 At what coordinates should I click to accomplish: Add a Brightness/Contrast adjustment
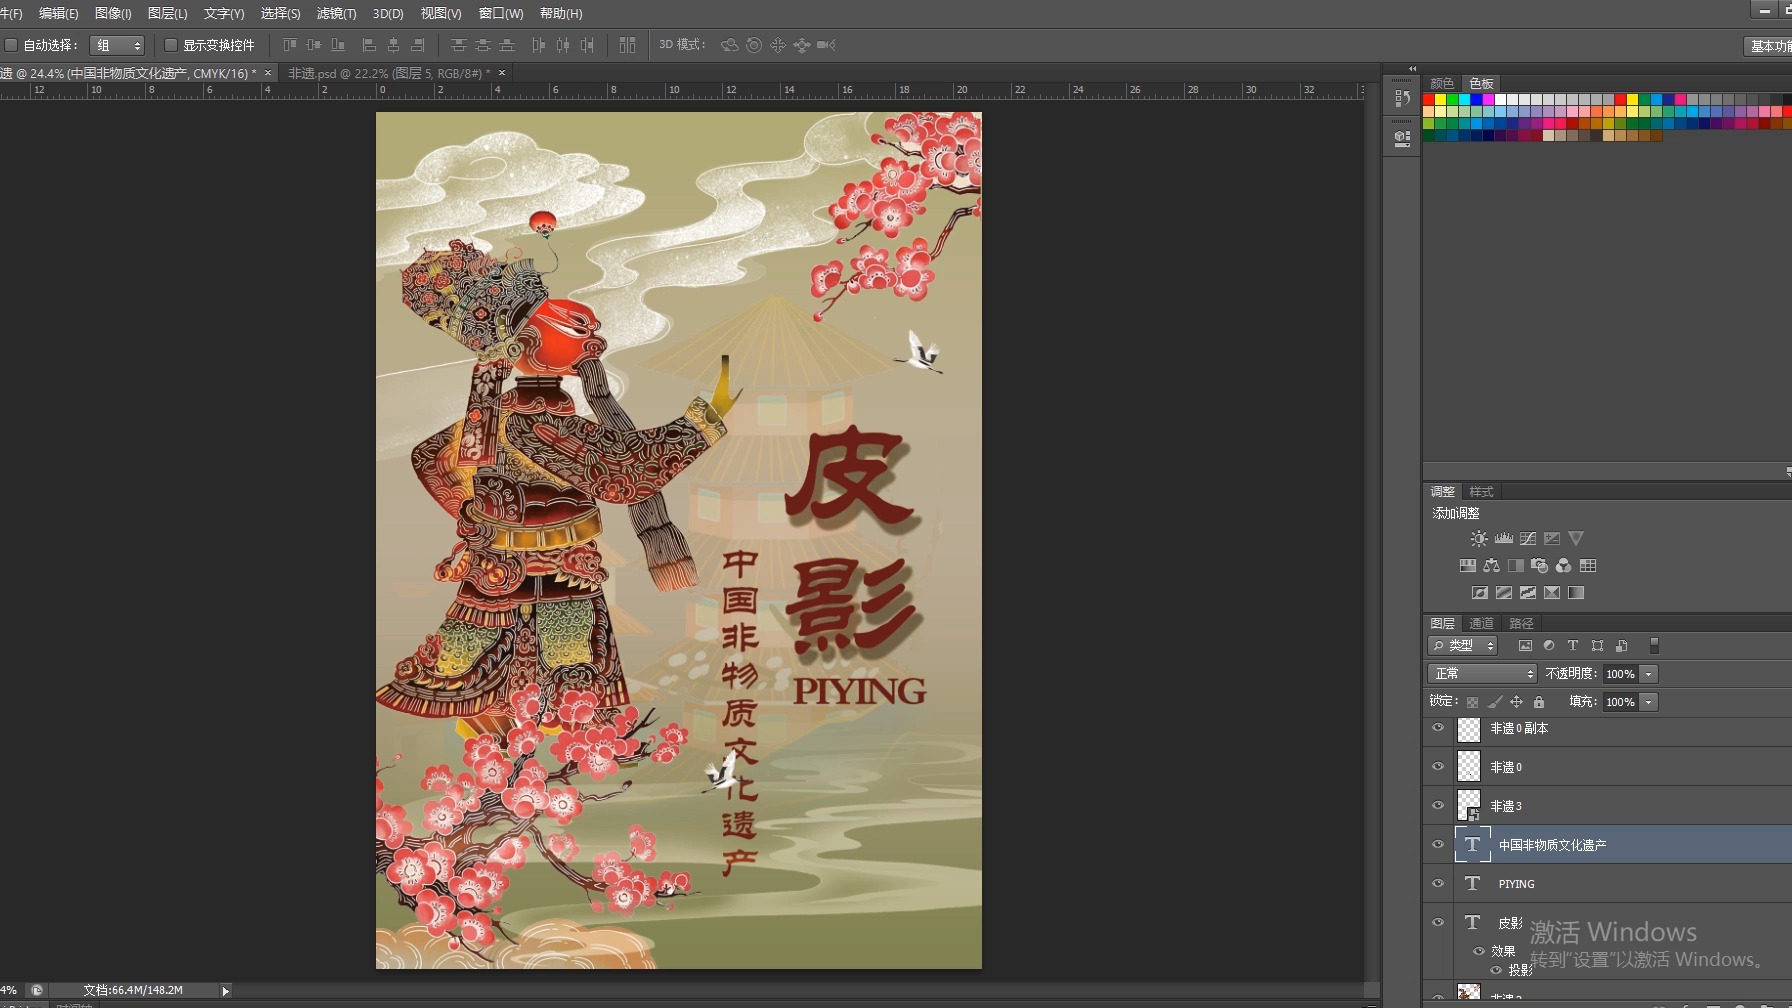[x=1479, y=538]
